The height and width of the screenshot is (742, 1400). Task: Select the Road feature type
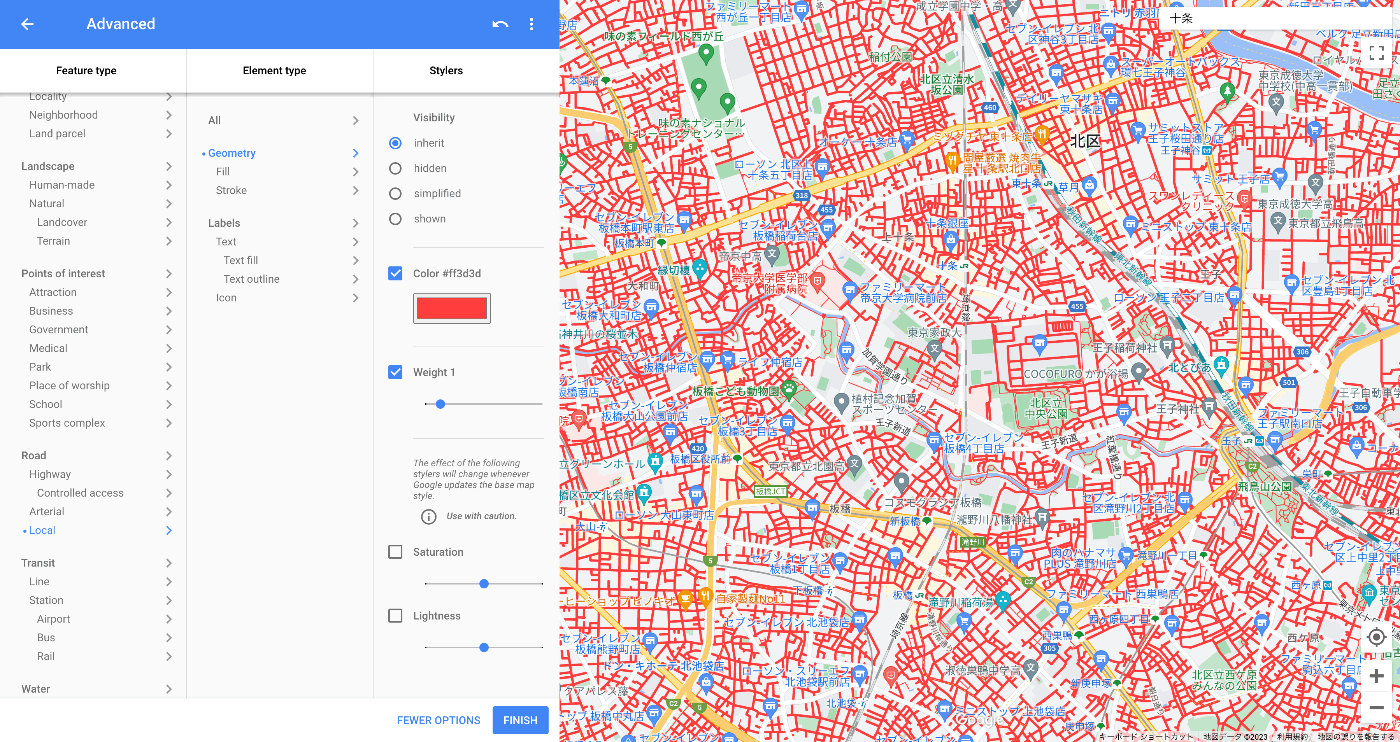34,455
